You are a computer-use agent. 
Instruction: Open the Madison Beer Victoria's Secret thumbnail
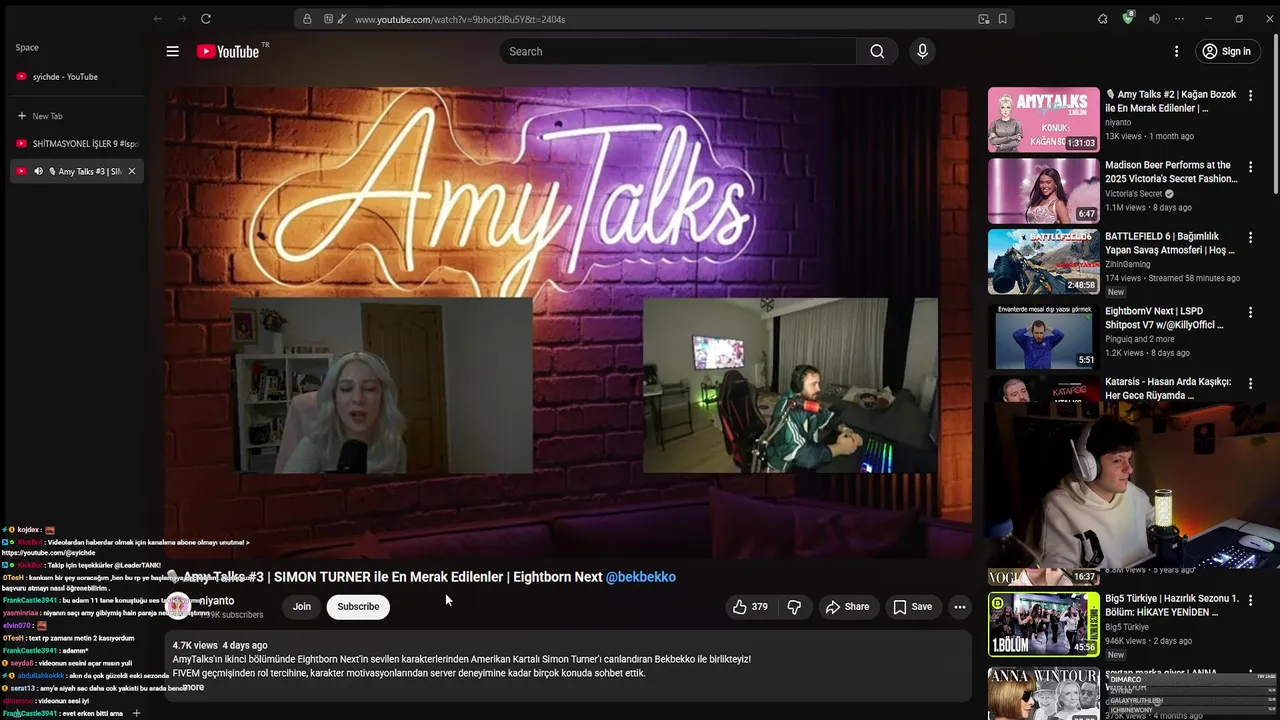point(1043,191)
